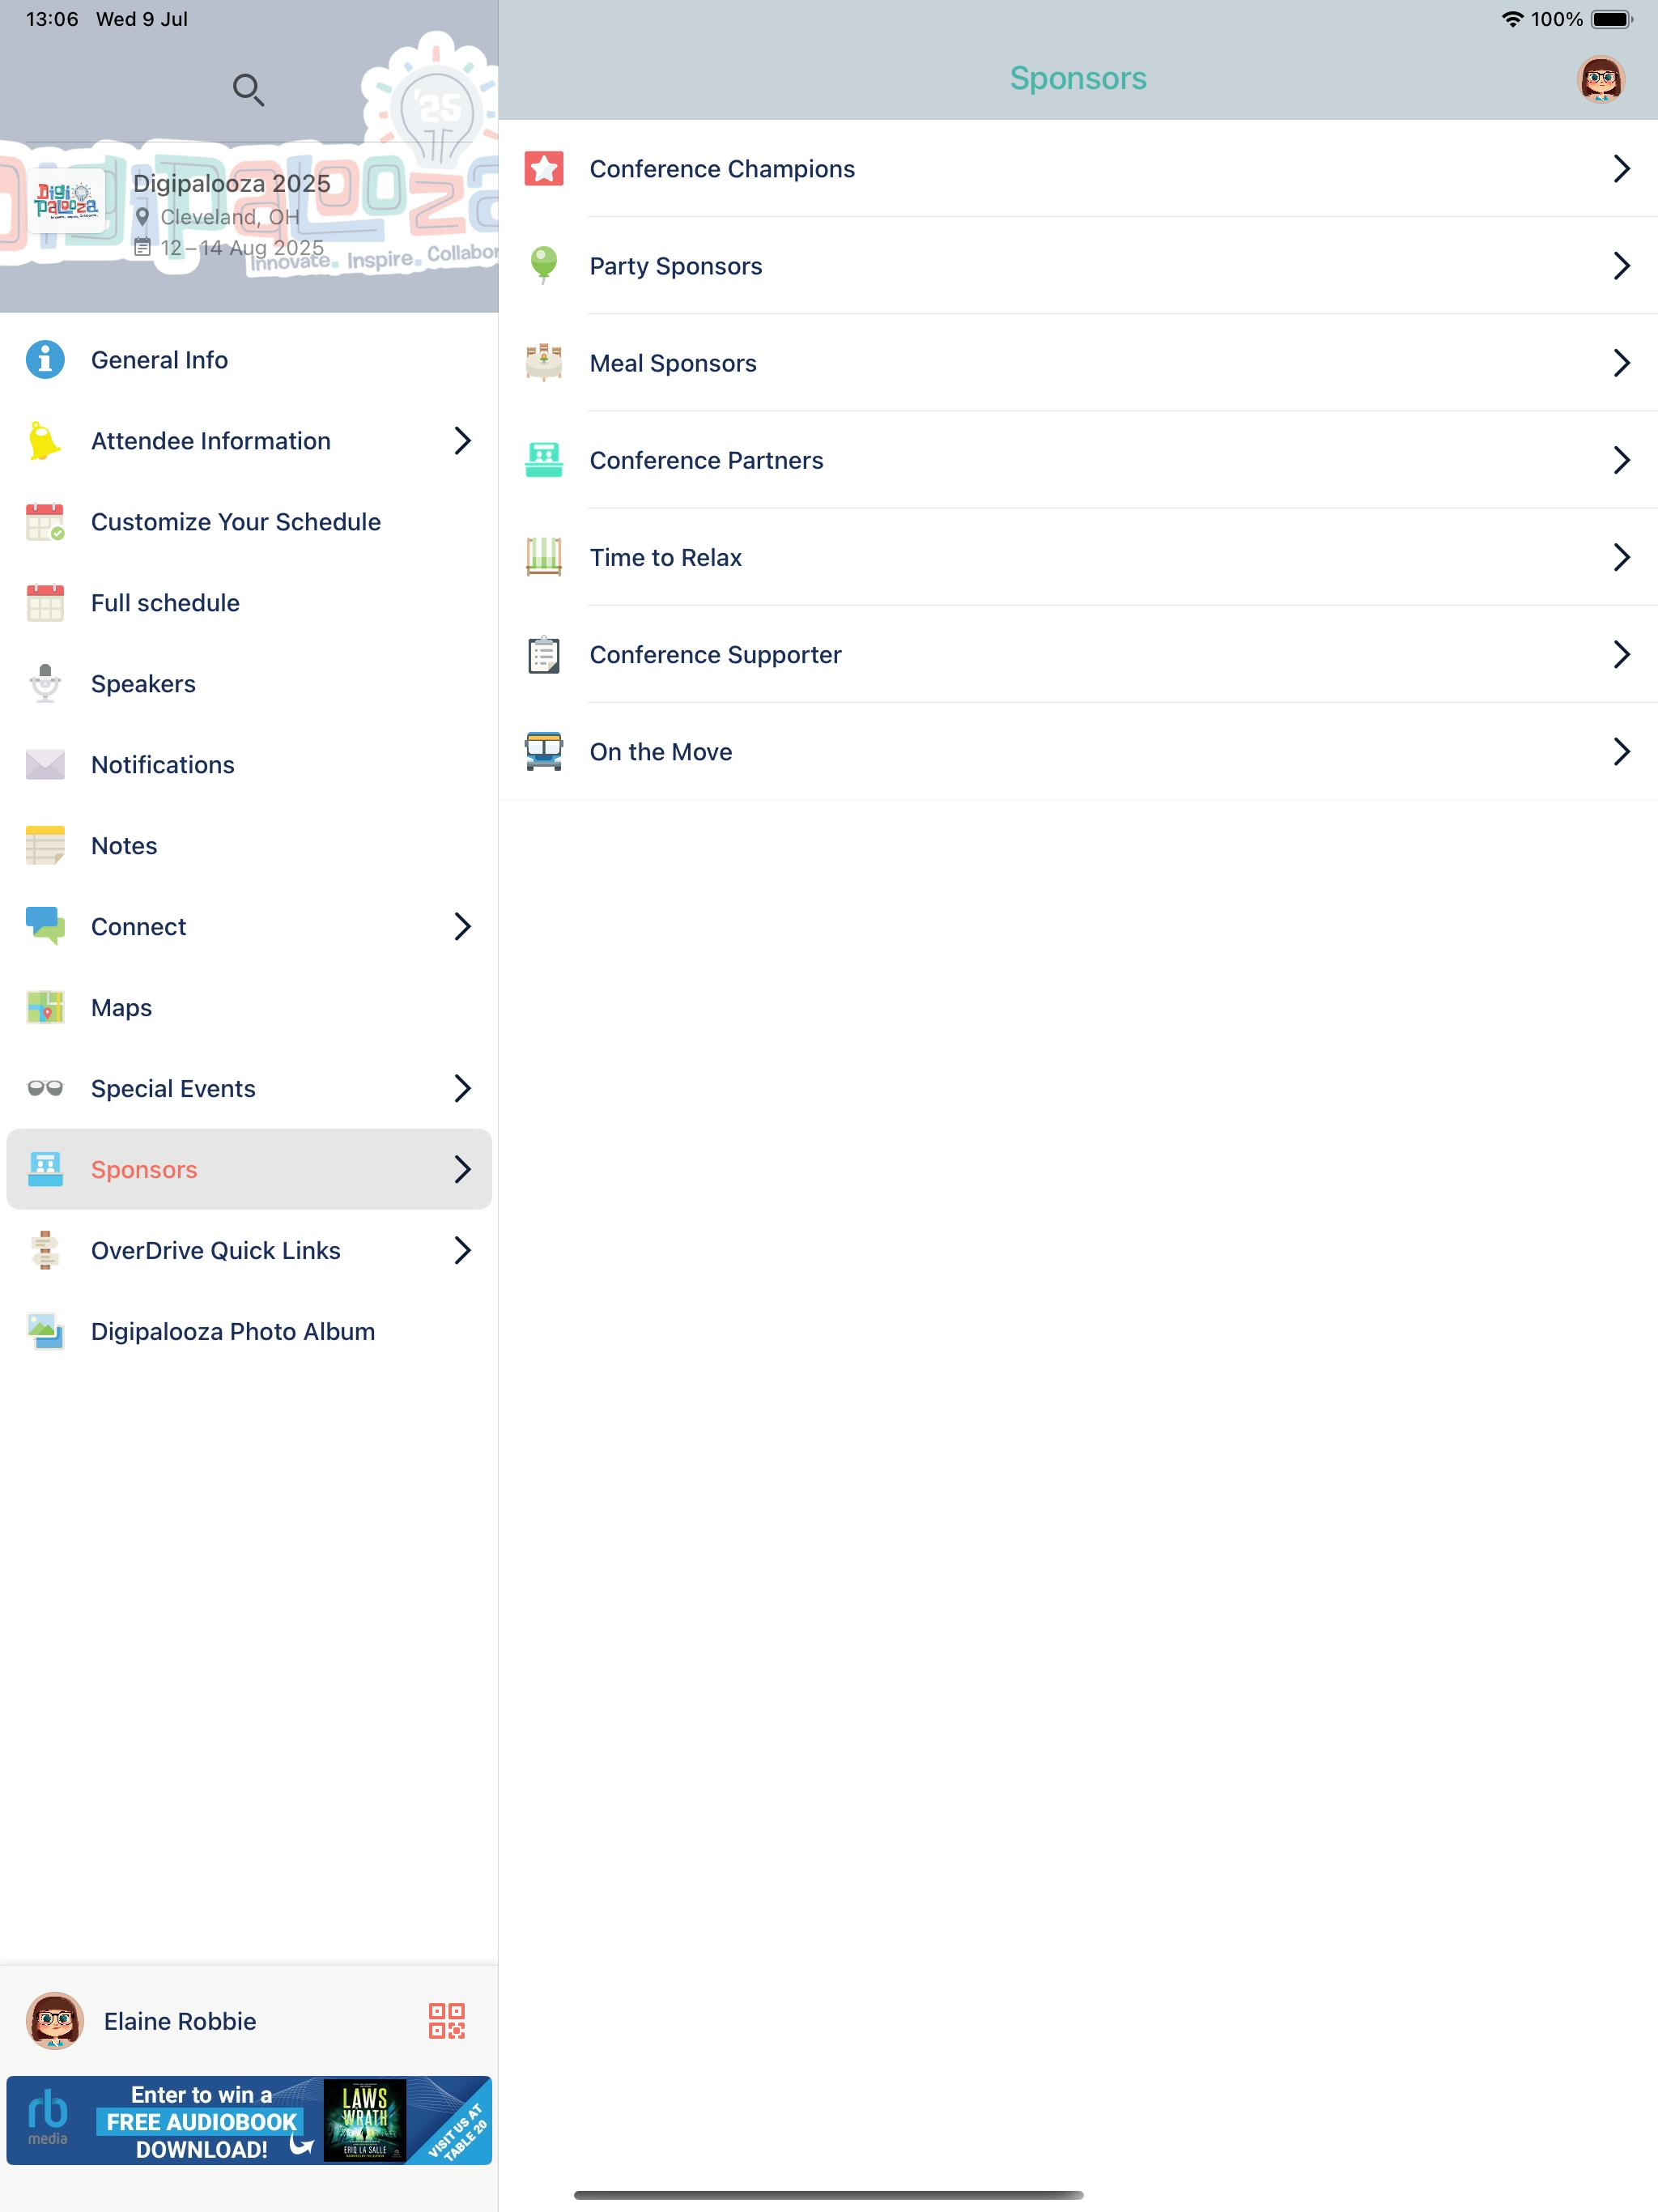Open Notes in sidebar
Screen dimensions: 1658x2212
pyautogui.click(x=249, y=846)
